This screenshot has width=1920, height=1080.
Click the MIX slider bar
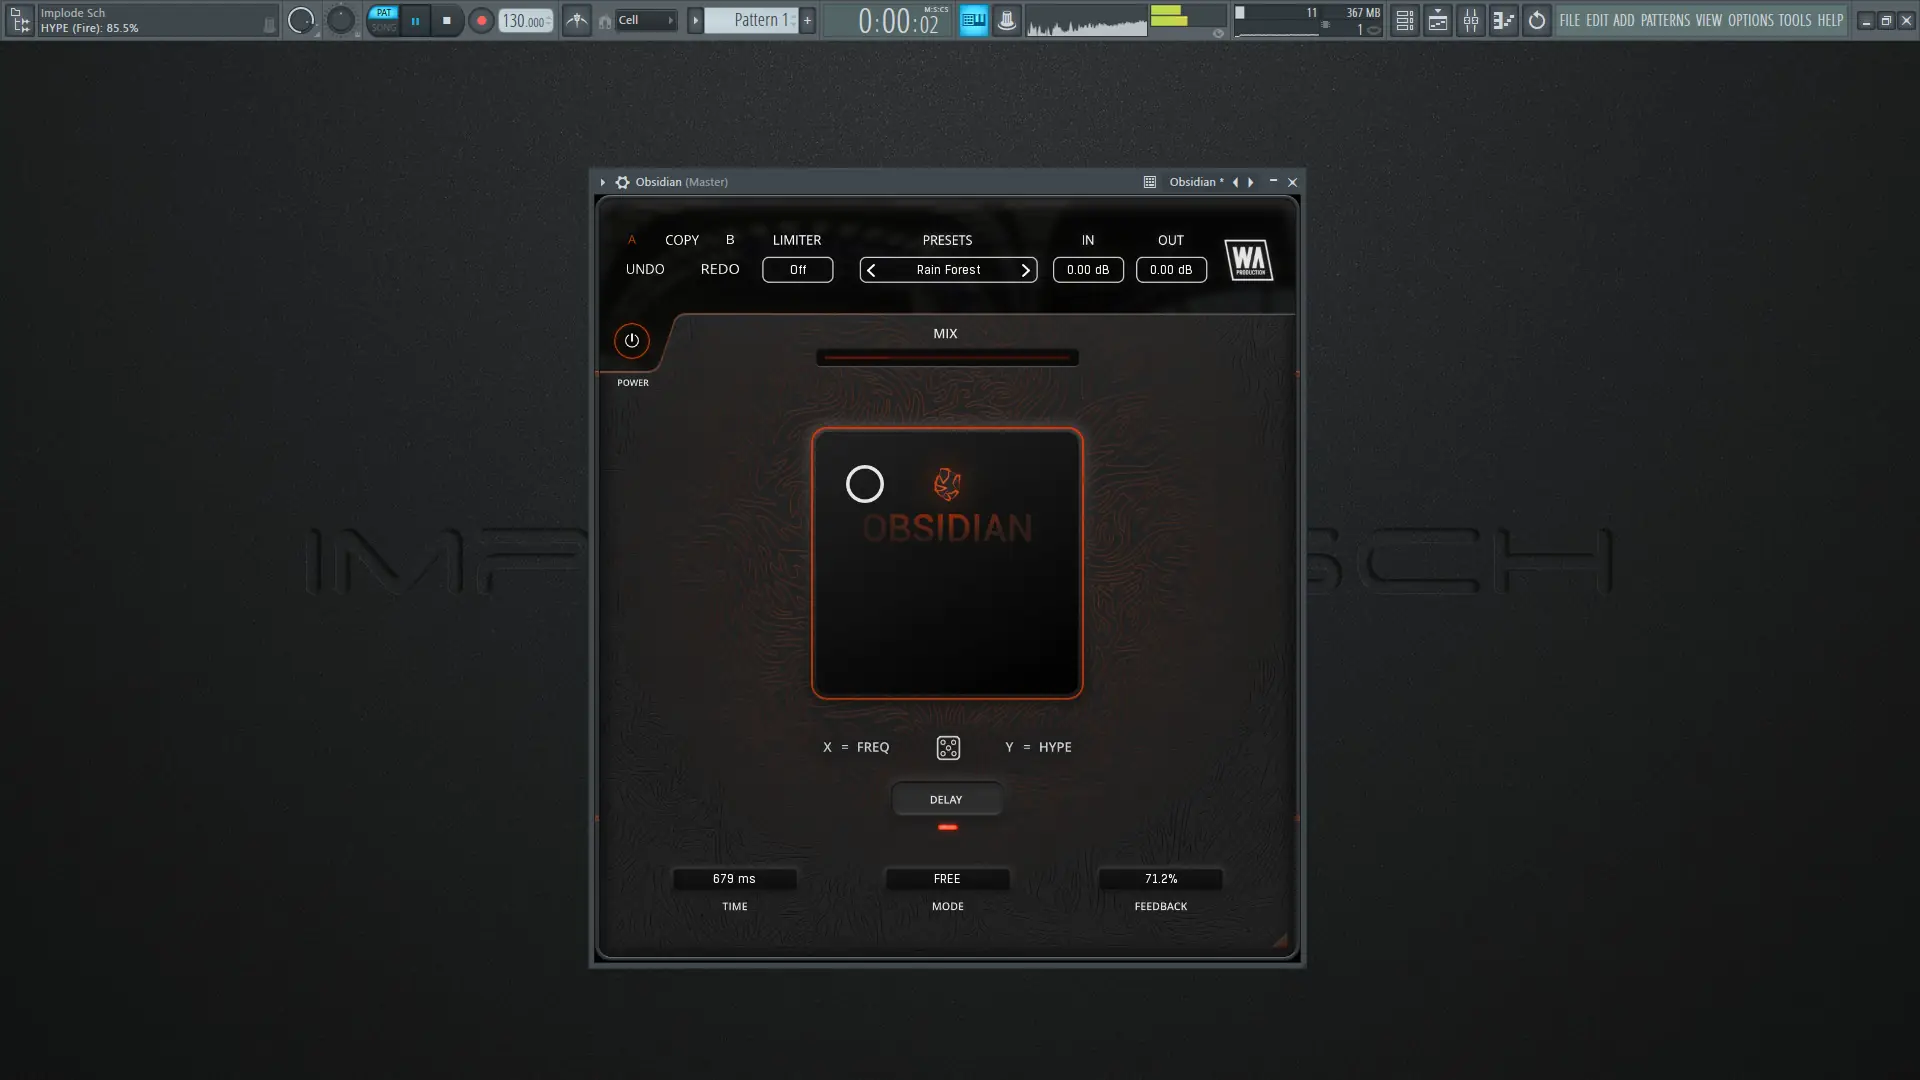(x=946, y=357)
